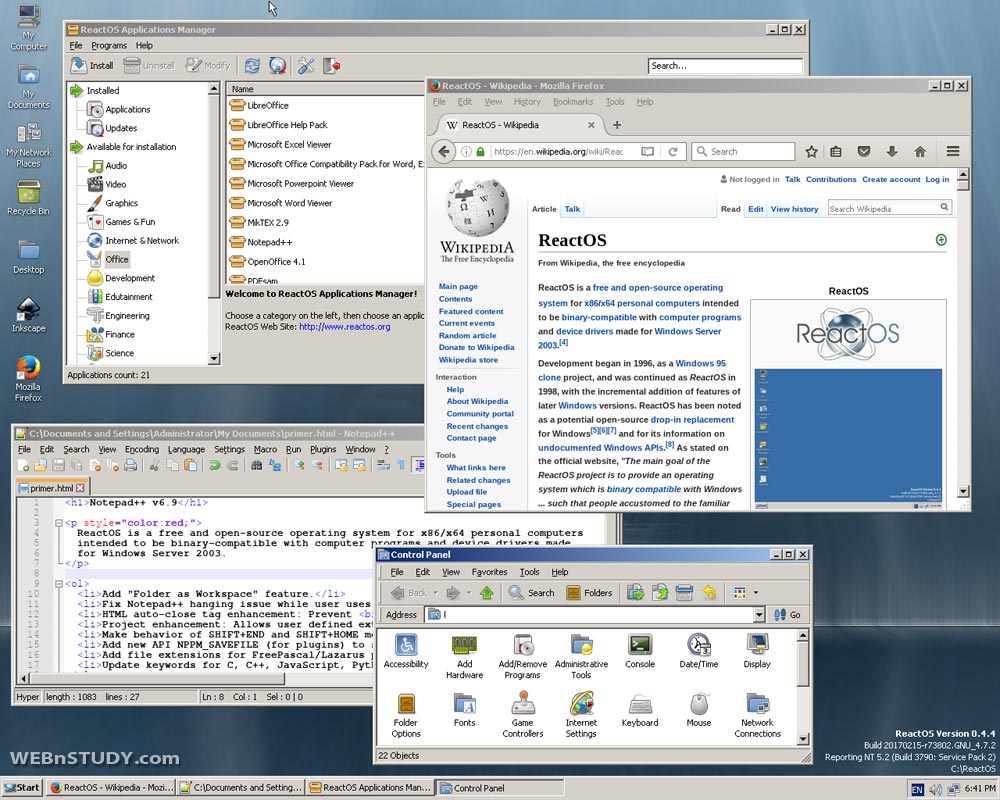Click Random article link in Wikipedia sidebar
Screen dimensions: 1000x800
click(x=467, y=336)
